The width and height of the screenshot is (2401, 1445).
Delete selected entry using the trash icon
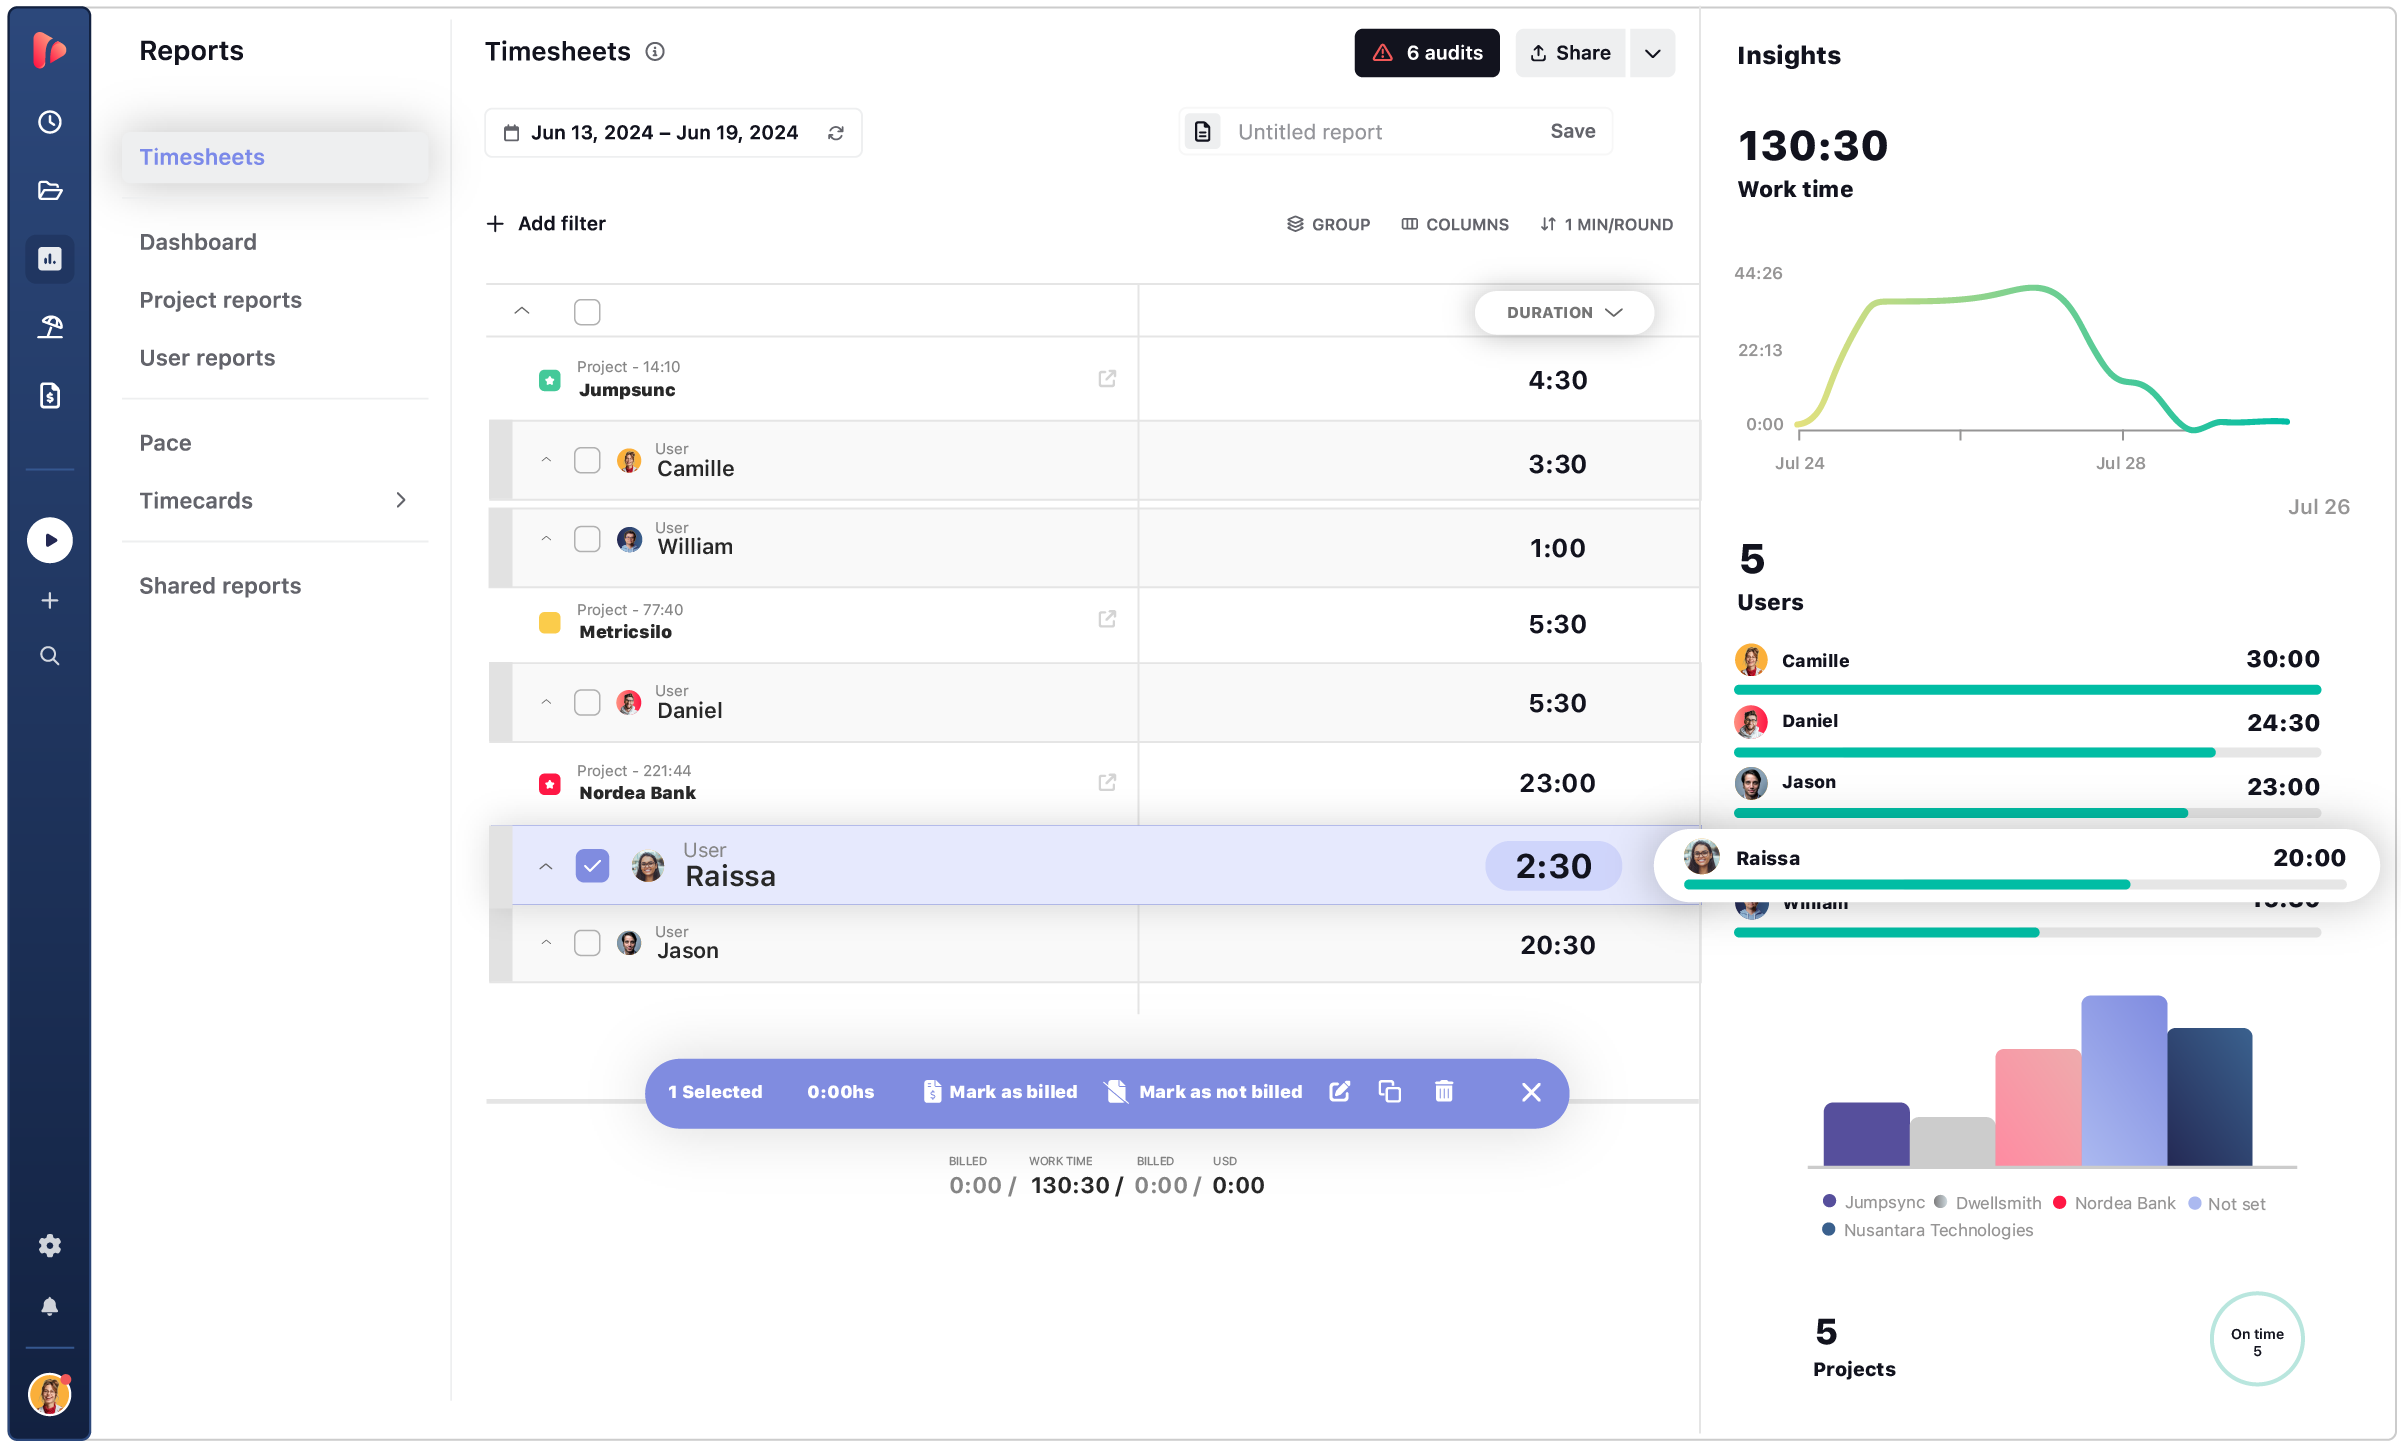click(x=1443, y=1092)
